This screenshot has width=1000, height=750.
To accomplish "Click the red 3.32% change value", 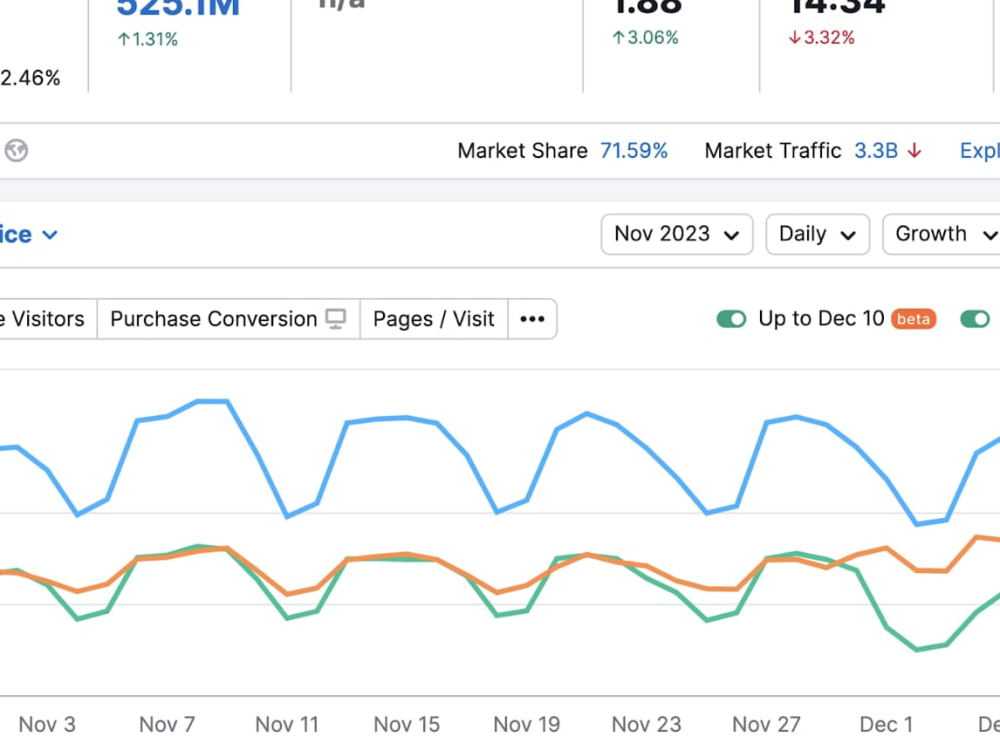I will pos(821,38).
